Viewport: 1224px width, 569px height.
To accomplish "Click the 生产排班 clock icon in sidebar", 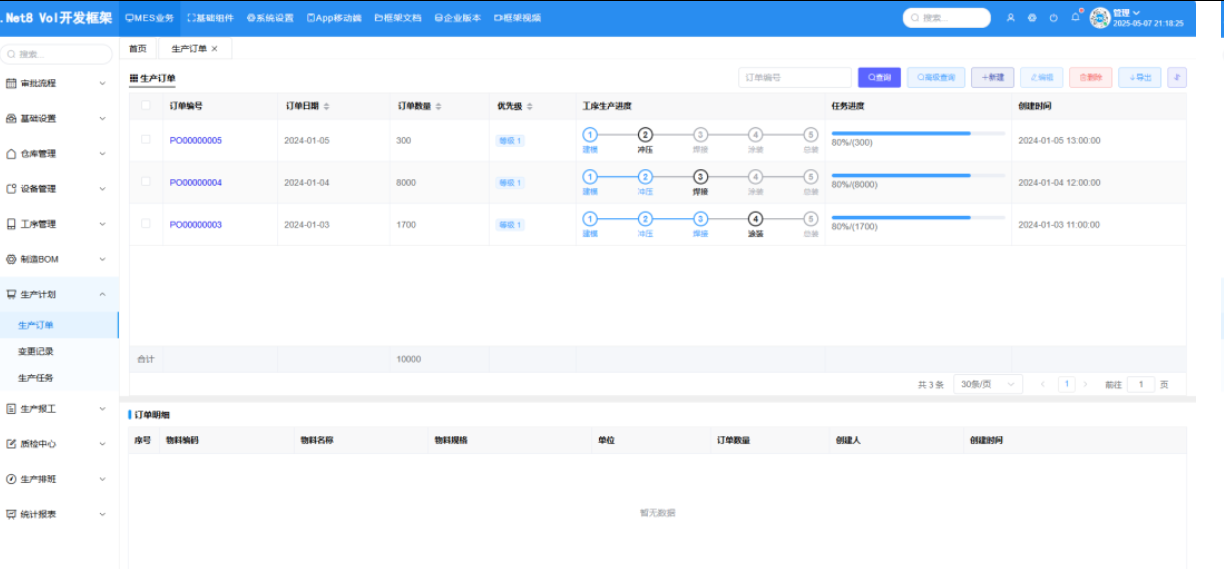I will [11, 479].
